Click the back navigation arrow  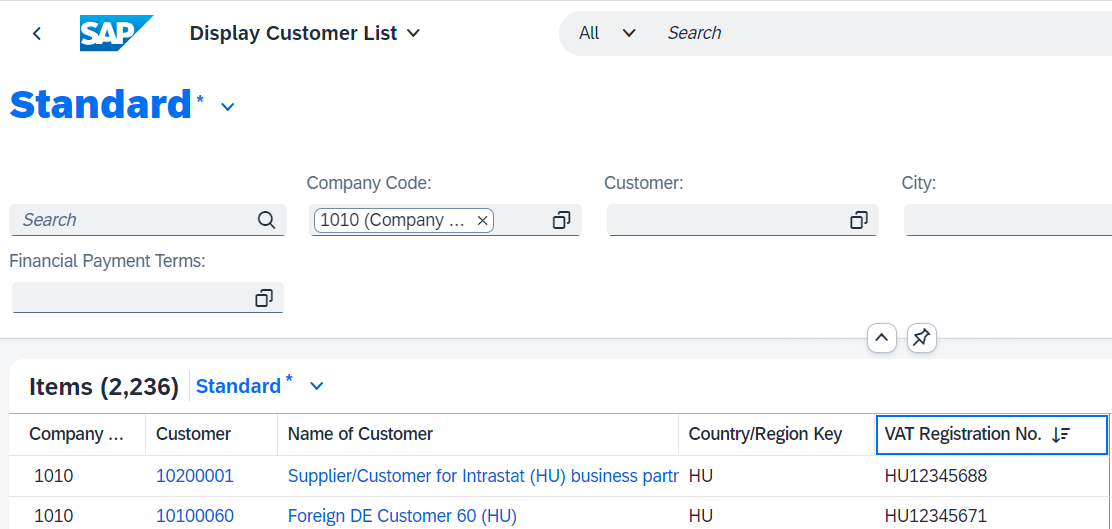tap(37, 33)
